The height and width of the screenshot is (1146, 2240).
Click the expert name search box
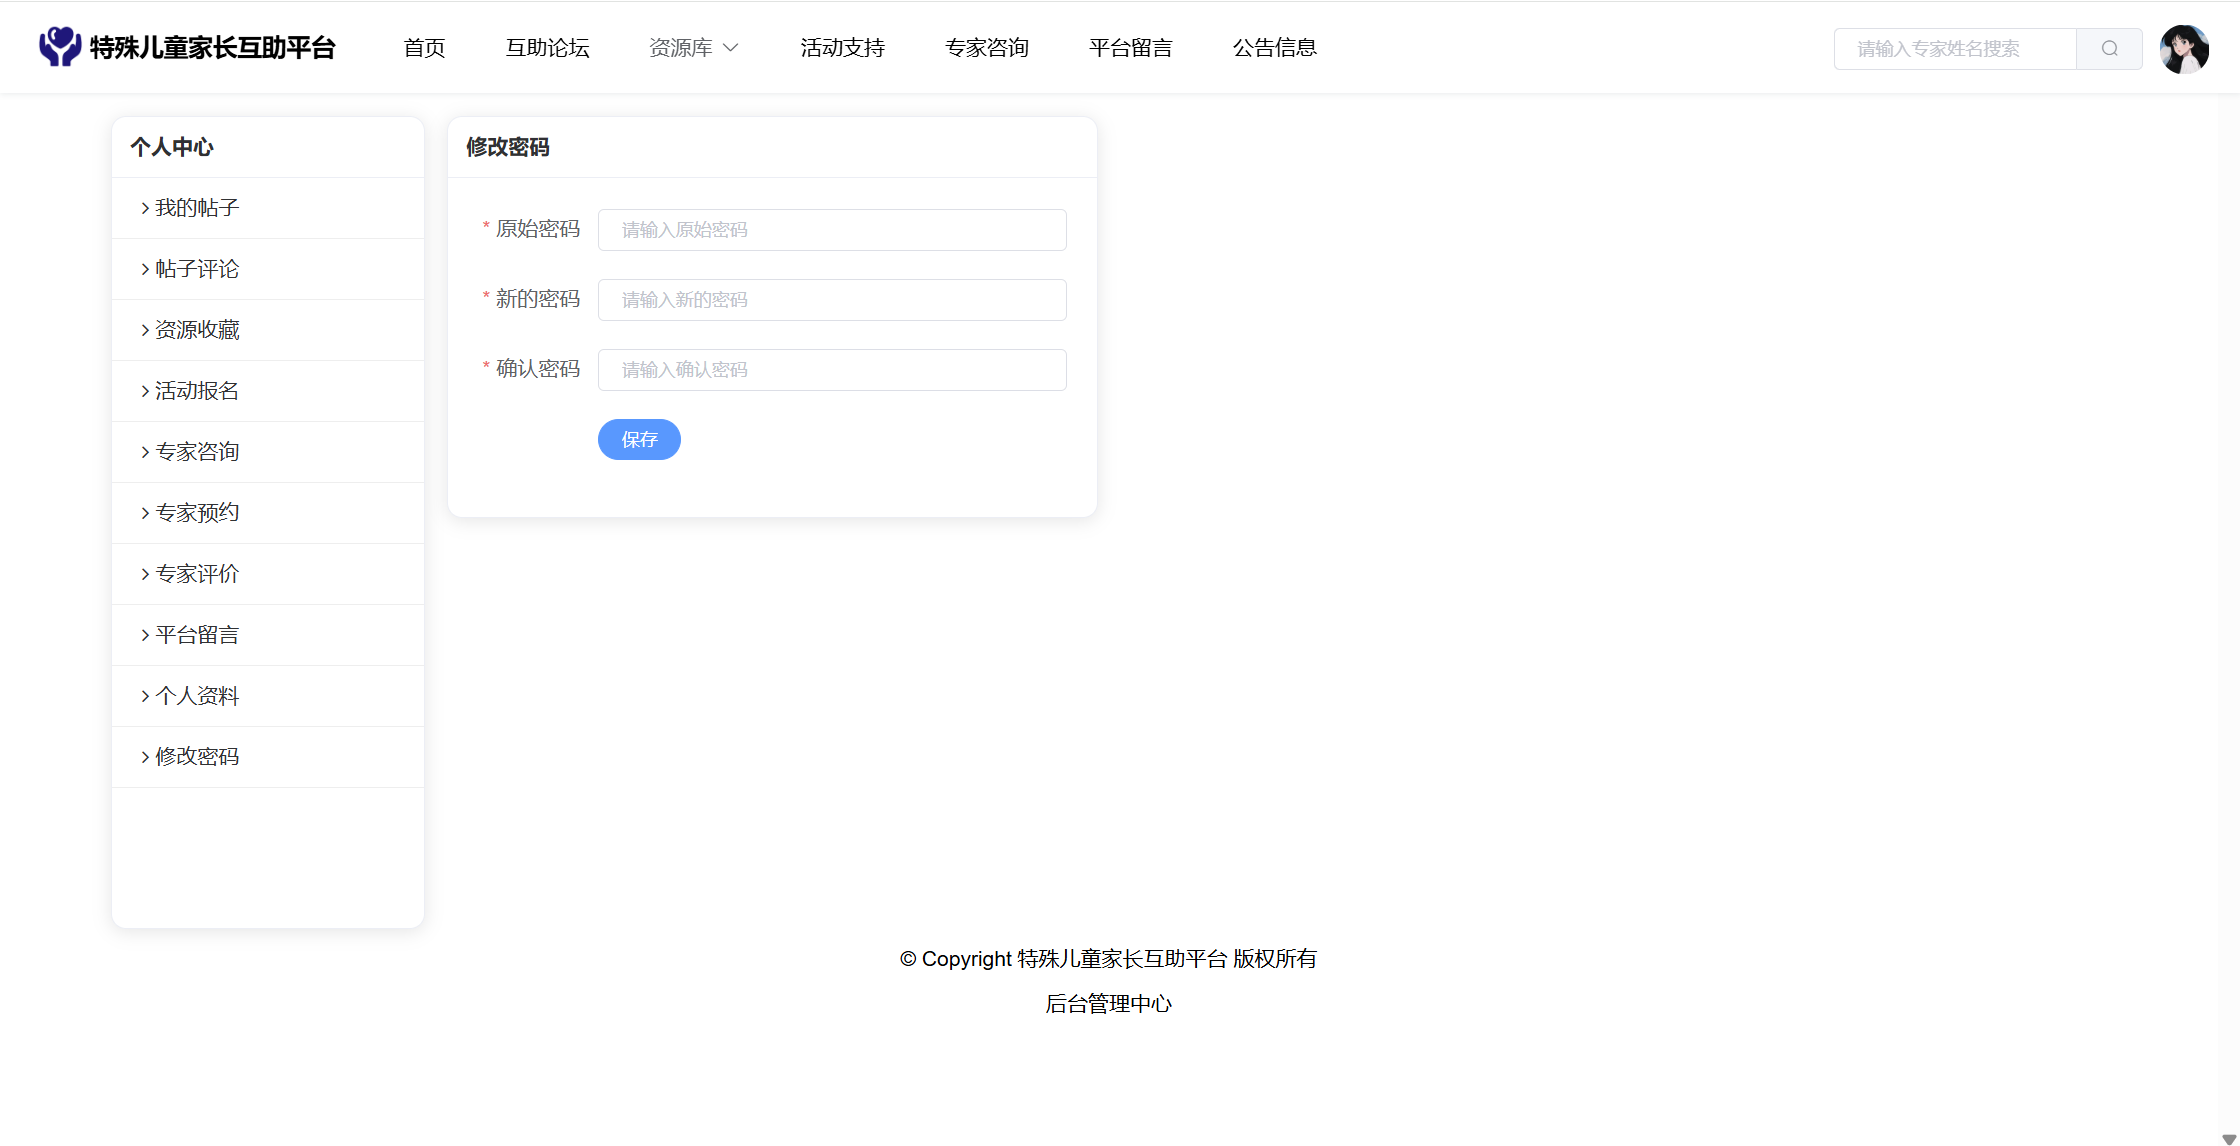1954,49
